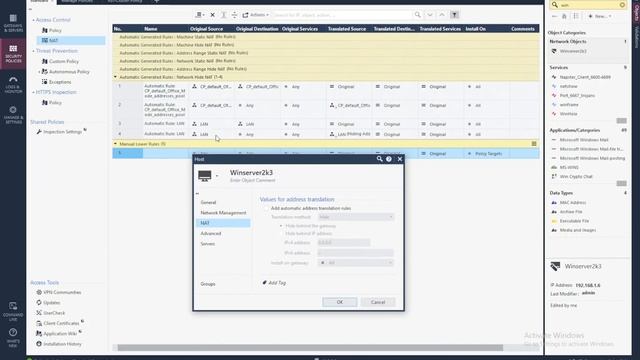This screenshot has height=360, width=640.
Task: Jump to previous search result arrow
Action: click(442, 15)
